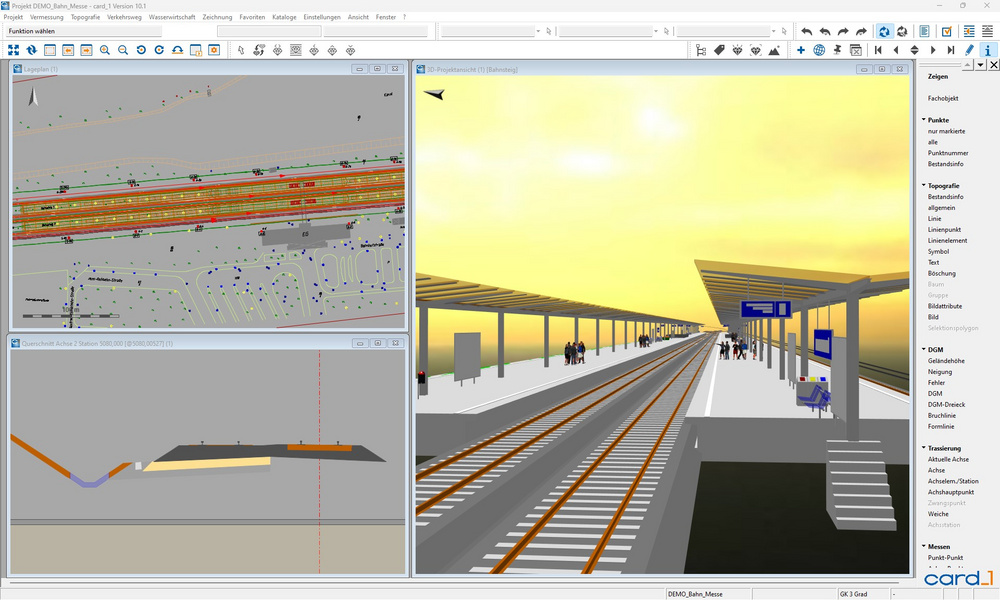Click 'Fachobjekt' in the Zeigen panel

coord(943,98)
